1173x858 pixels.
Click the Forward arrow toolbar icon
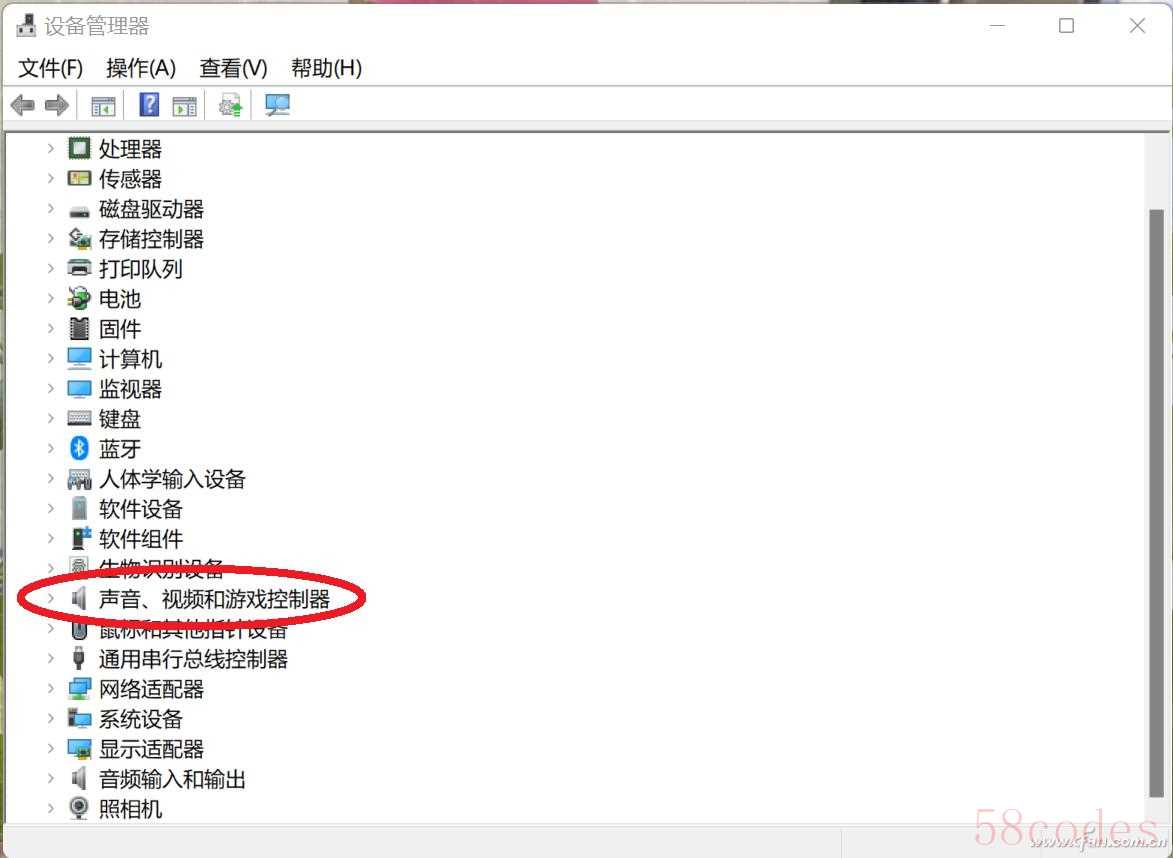(x=57, y=105)
